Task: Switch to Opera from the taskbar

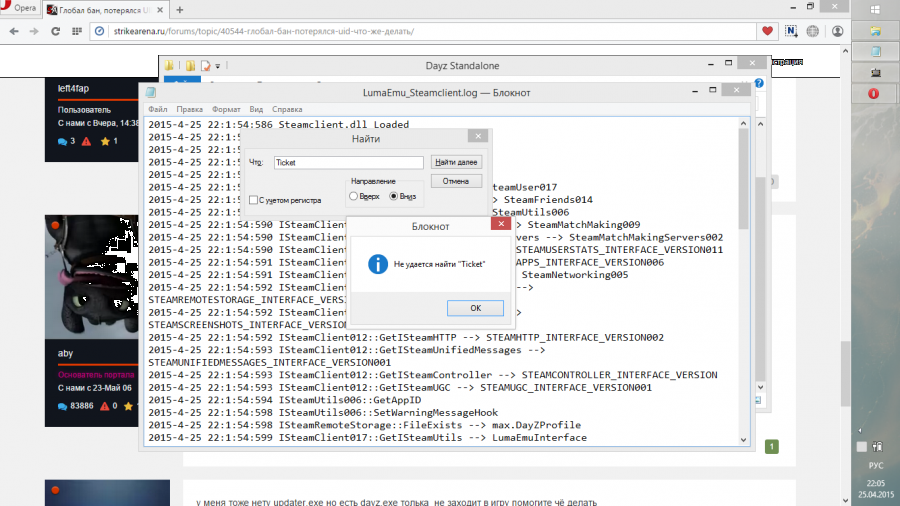Action: (x=874, y=94)
